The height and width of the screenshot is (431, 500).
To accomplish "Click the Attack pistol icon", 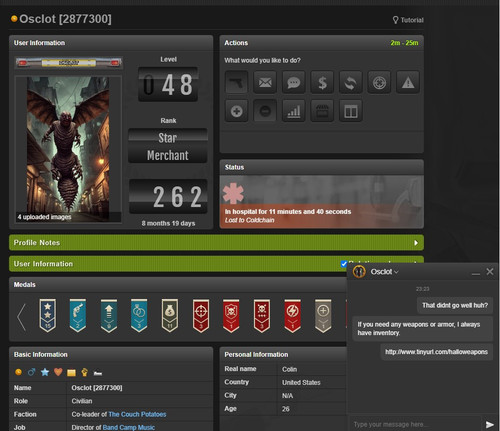I will coord(236,82).
